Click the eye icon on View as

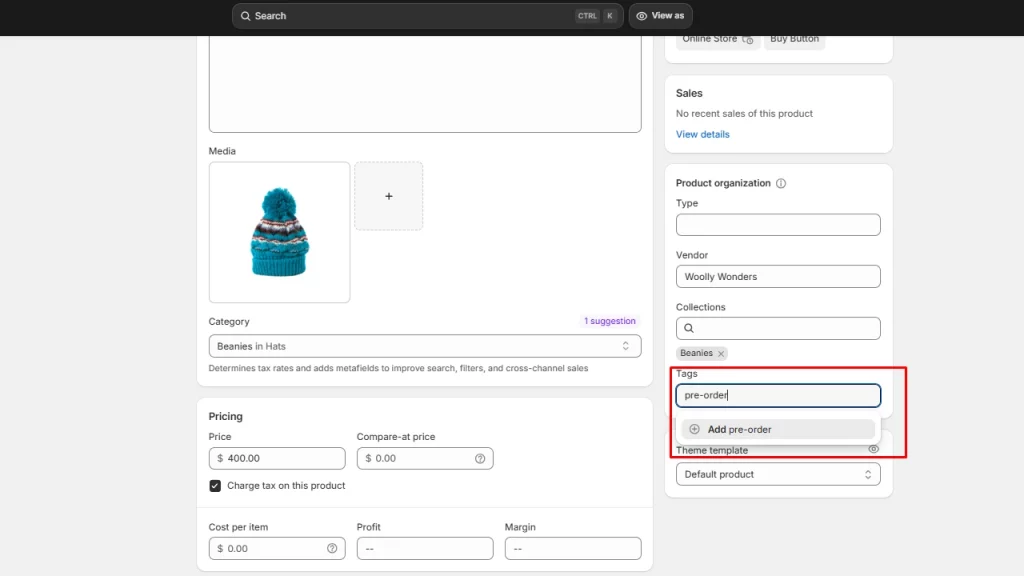click(x=642, y=16)
